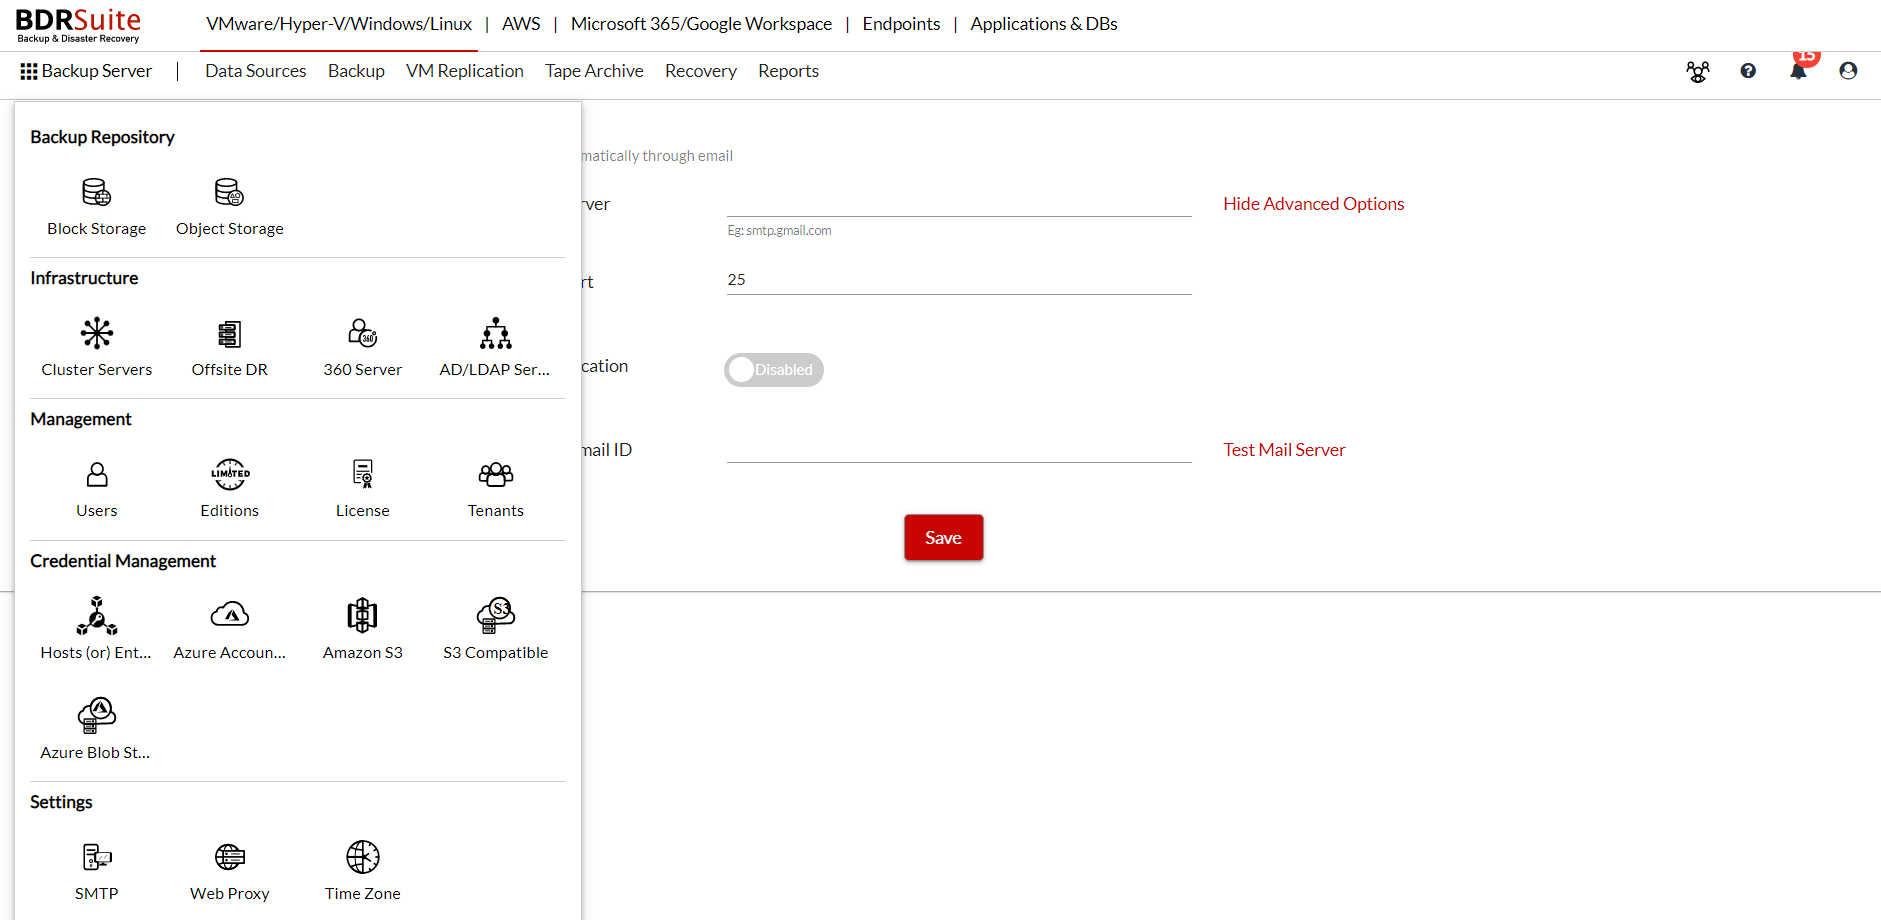Open Editions page
The height and width of the screenshot is (920, 1881).
(x=230, y=489)
